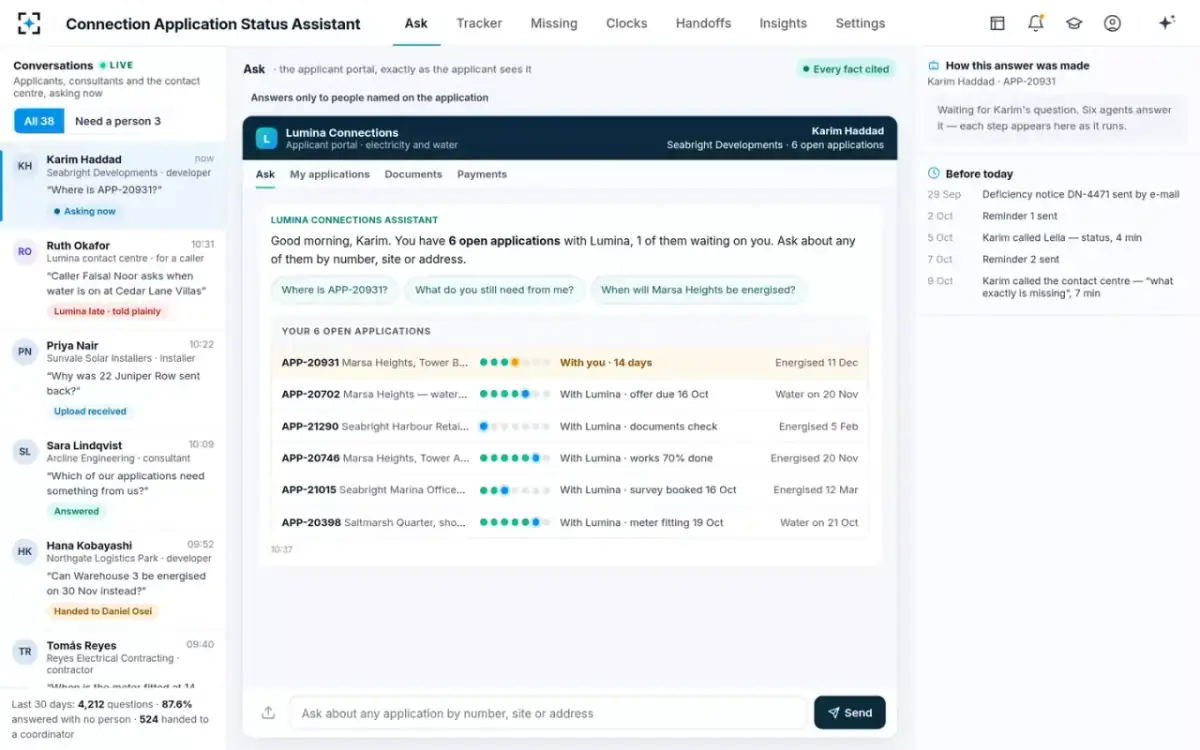This screenshot has width=1200, height=750.
Task: Open the Handoffs tab
Action: [x=703, y=23]
